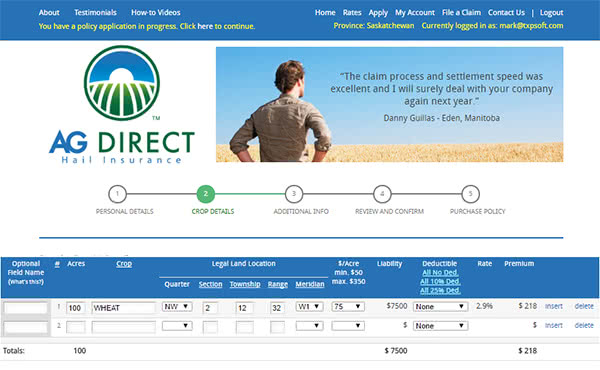Click the logged-in email mark@txpsoft.com
600x370 pixels.
pyautogui.click(x=531, y=26)
